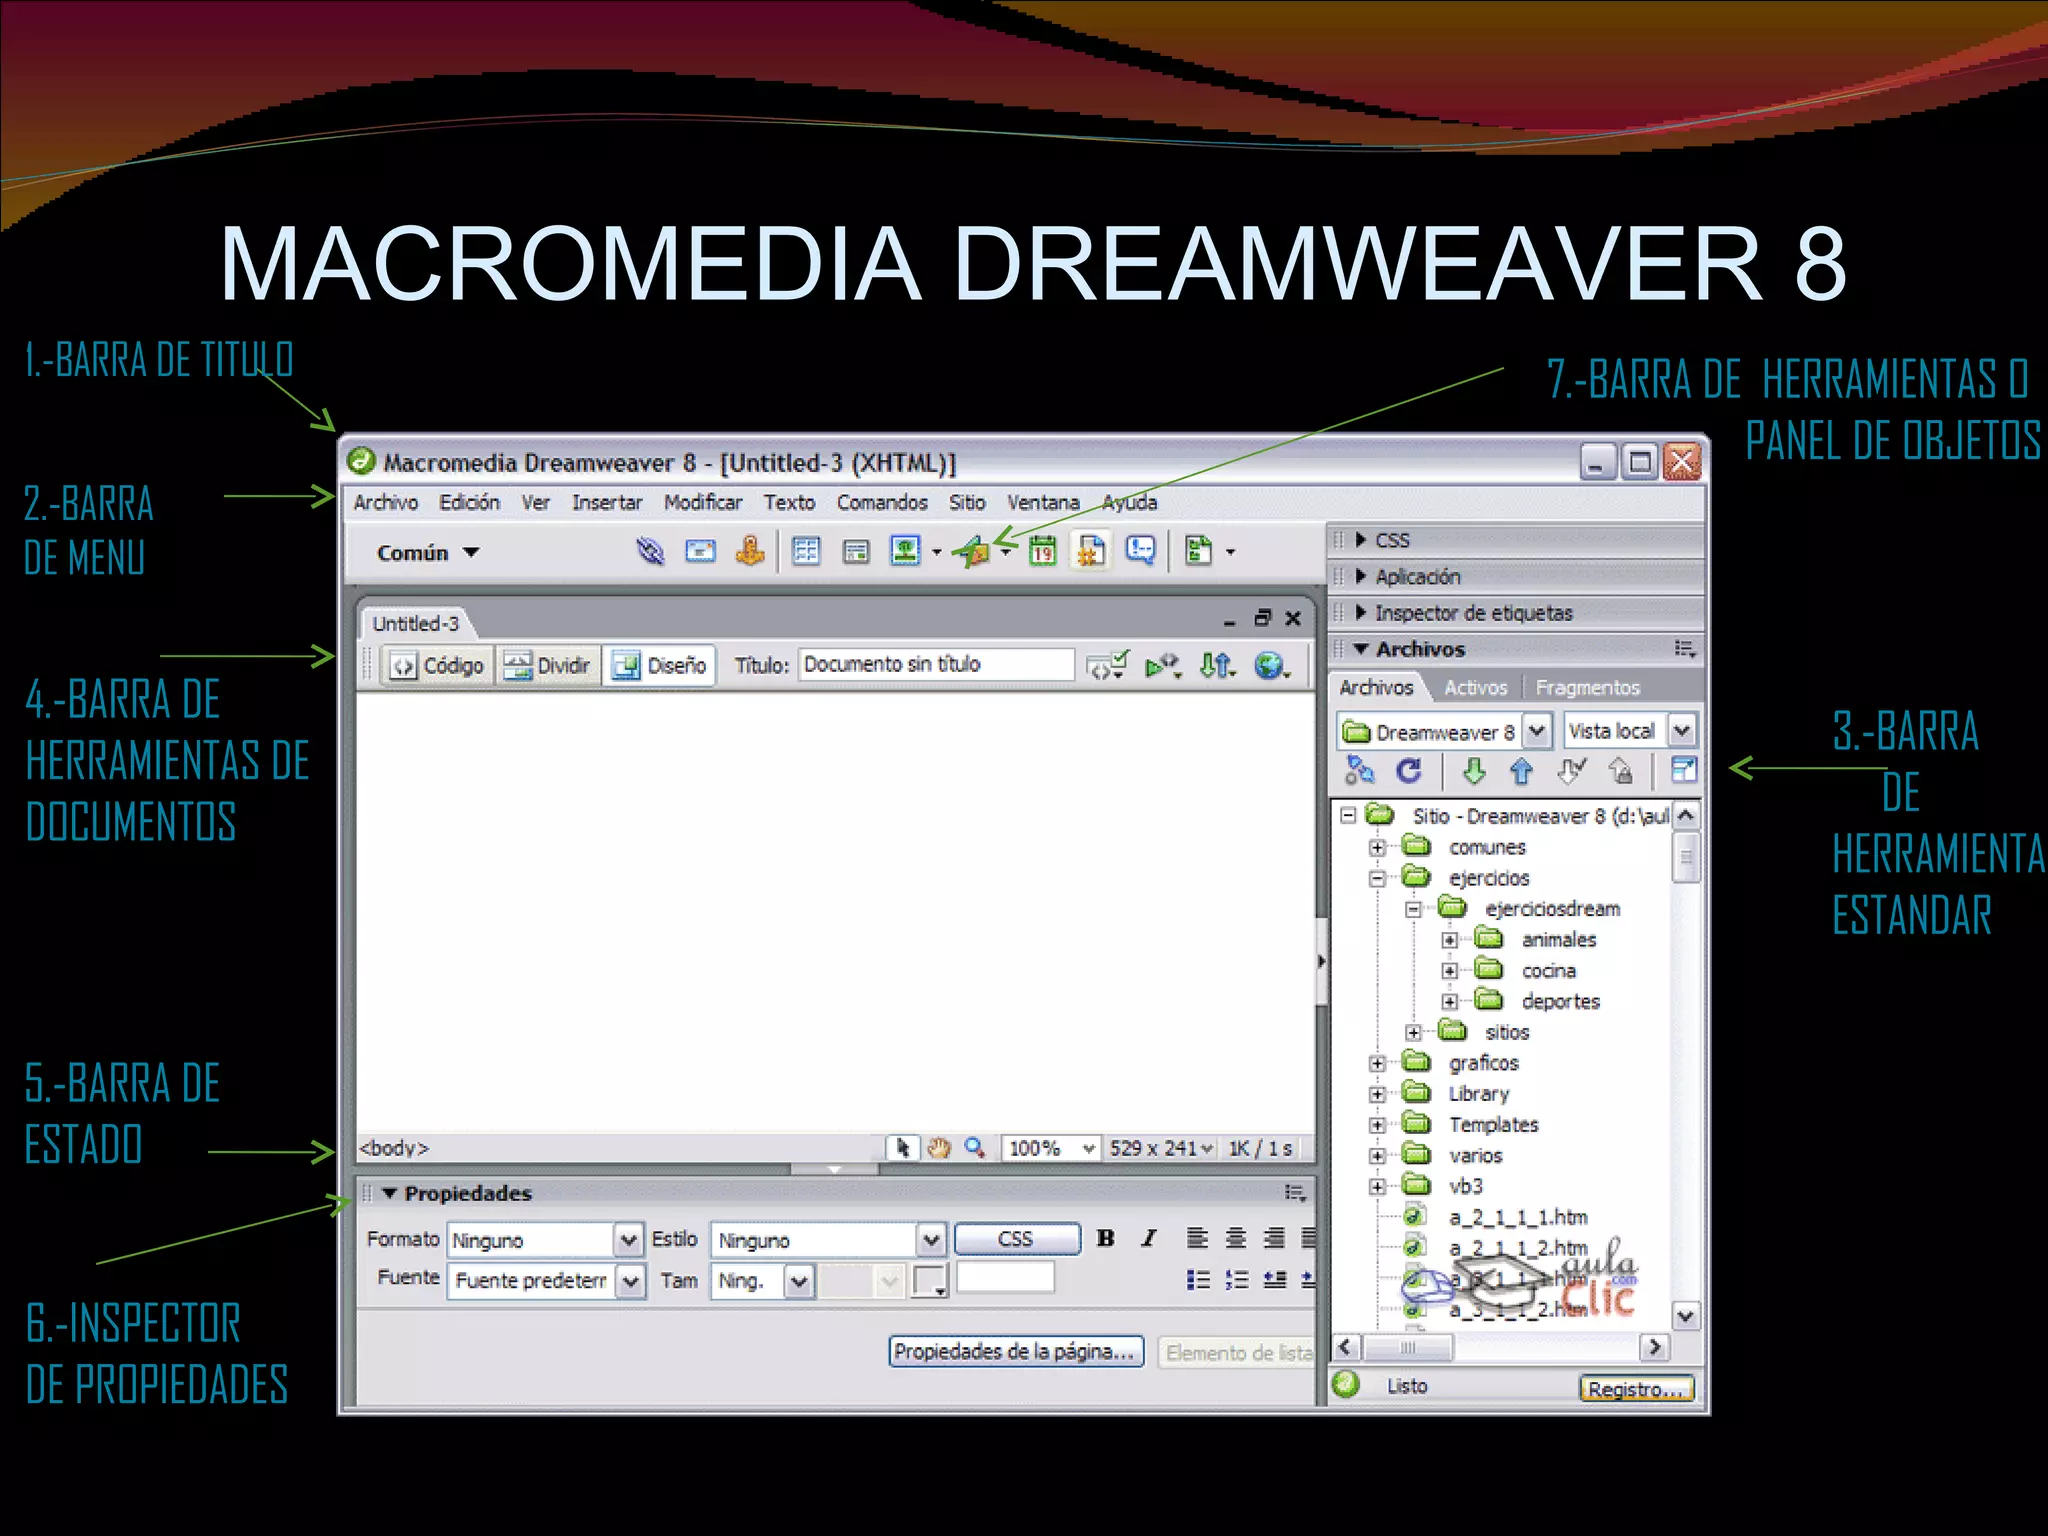Open the Formato dropdown
2048x1536 pixels.
(x=628, y=1240)
